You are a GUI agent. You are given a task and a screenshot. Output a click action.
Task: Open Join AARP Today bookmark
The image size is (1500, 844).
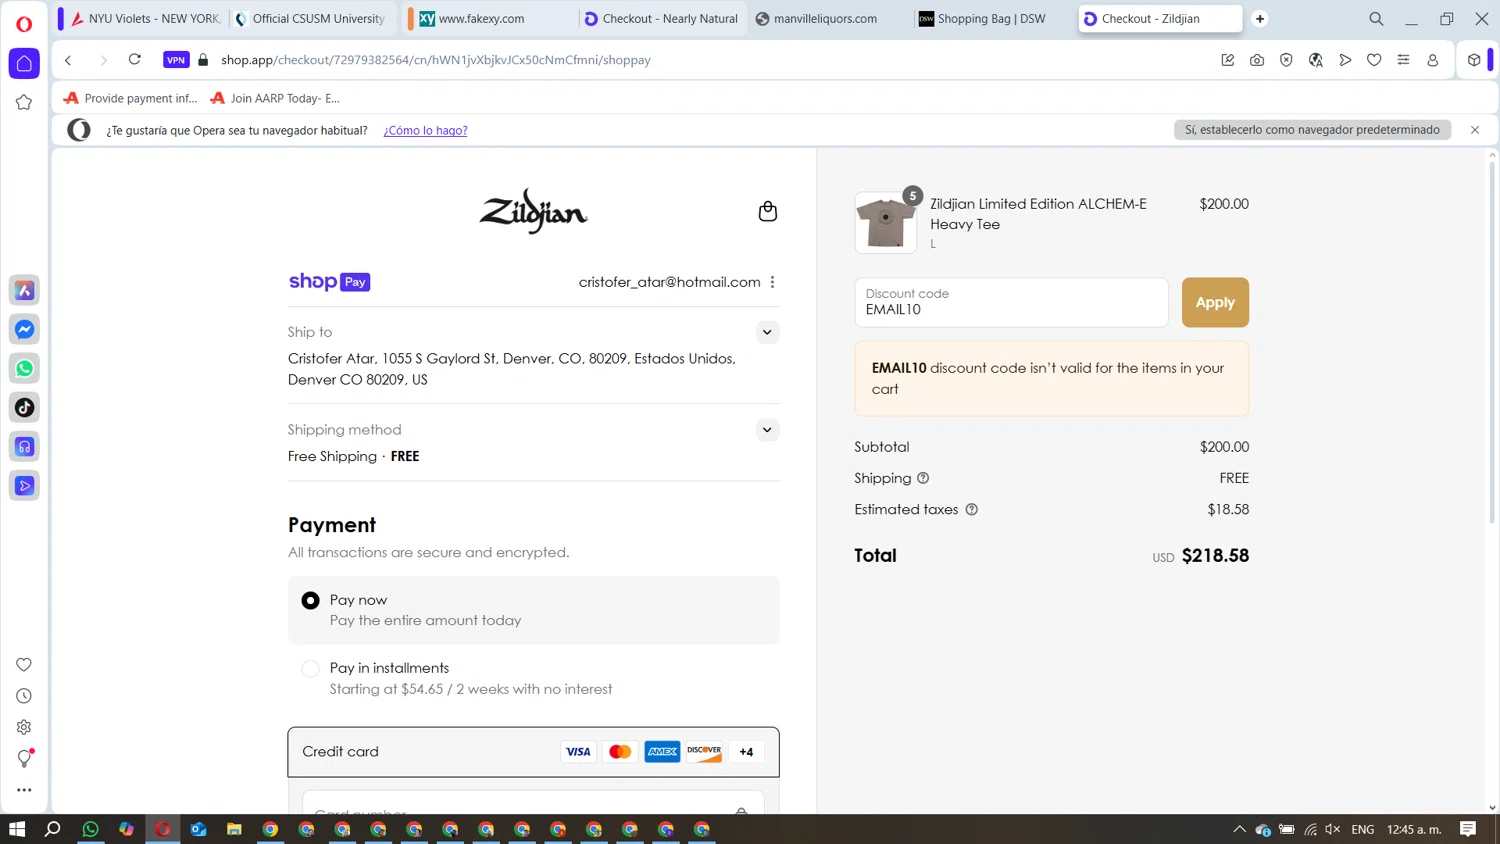coord(275,98)
